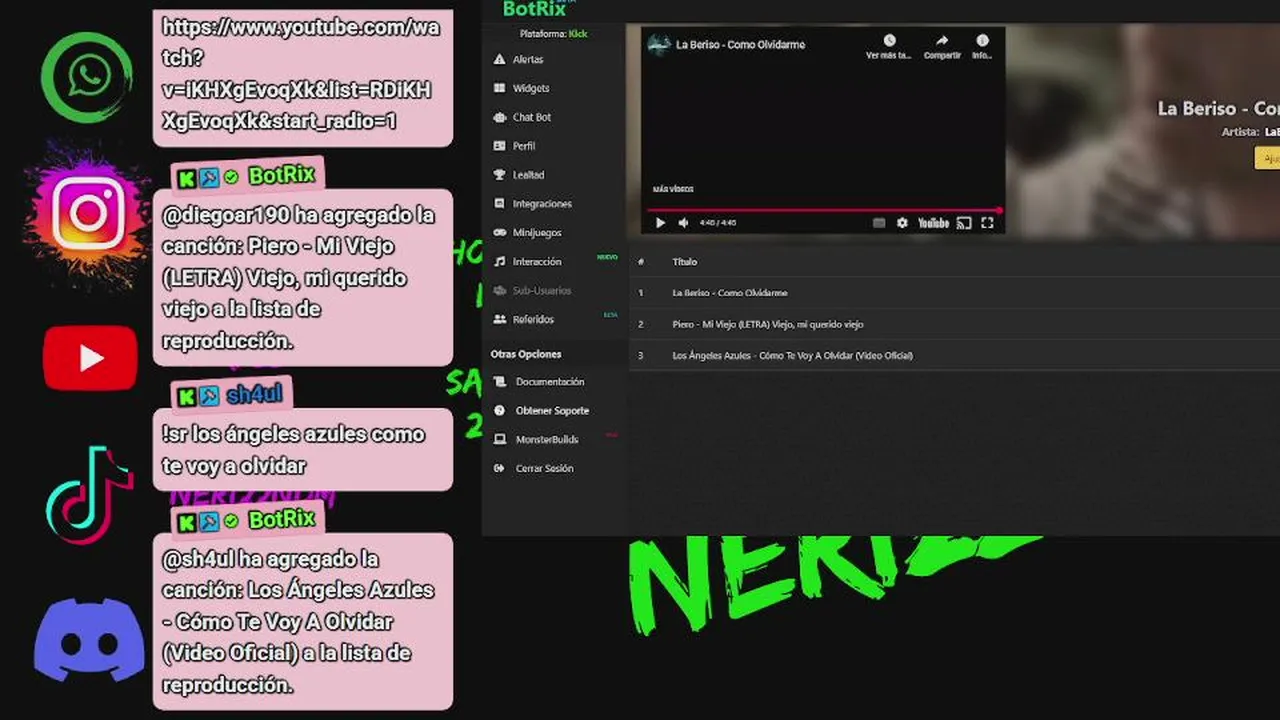Image resolution: width=1280 pixels, height=720 pixels.
Task: Open Alertas in the BotRix sidebar
Action: coord(527,60)
